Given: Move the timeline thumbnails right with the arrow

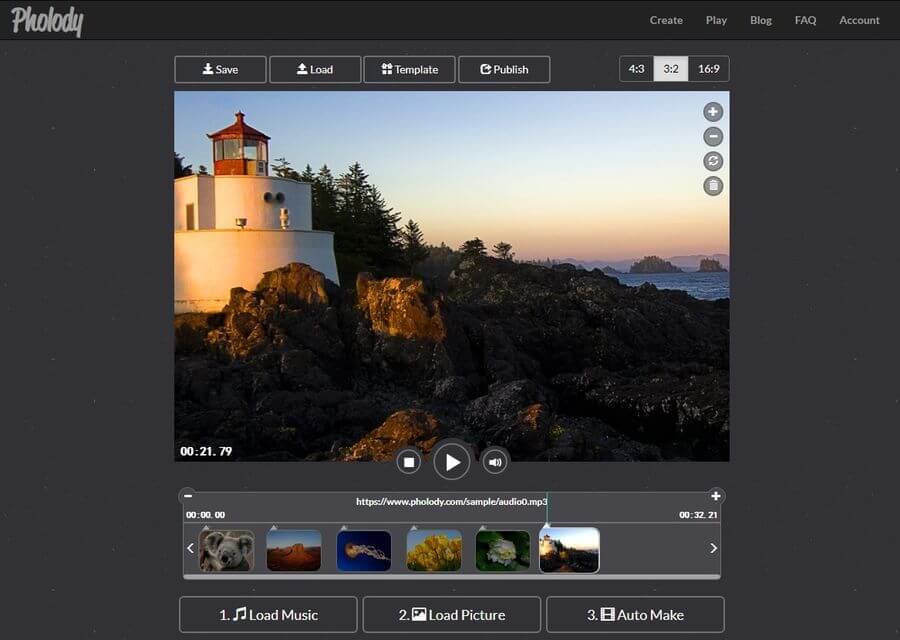Looking at the screenshot, I should tap(713, 549).
